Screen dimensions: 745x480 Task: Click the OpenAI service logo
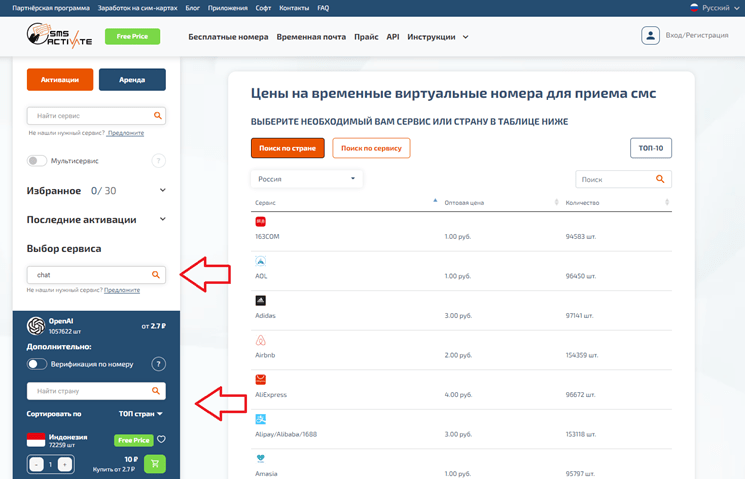coord(36,326)
